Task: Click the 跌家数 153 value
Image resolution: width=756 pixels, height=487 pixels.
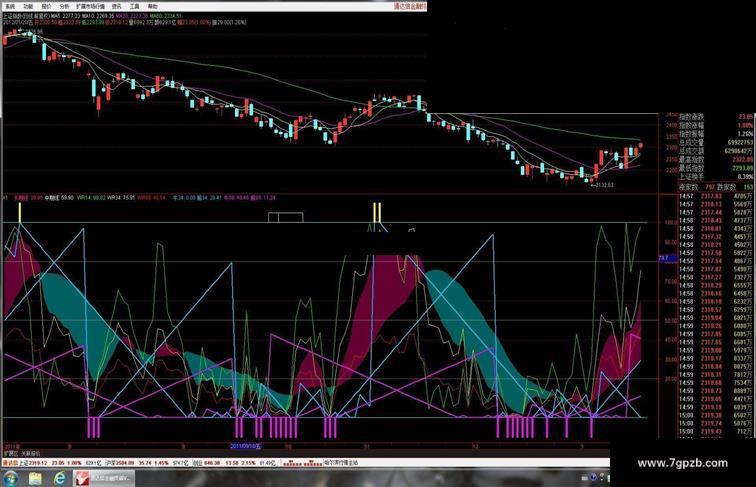Action: (x=748, y=187)
